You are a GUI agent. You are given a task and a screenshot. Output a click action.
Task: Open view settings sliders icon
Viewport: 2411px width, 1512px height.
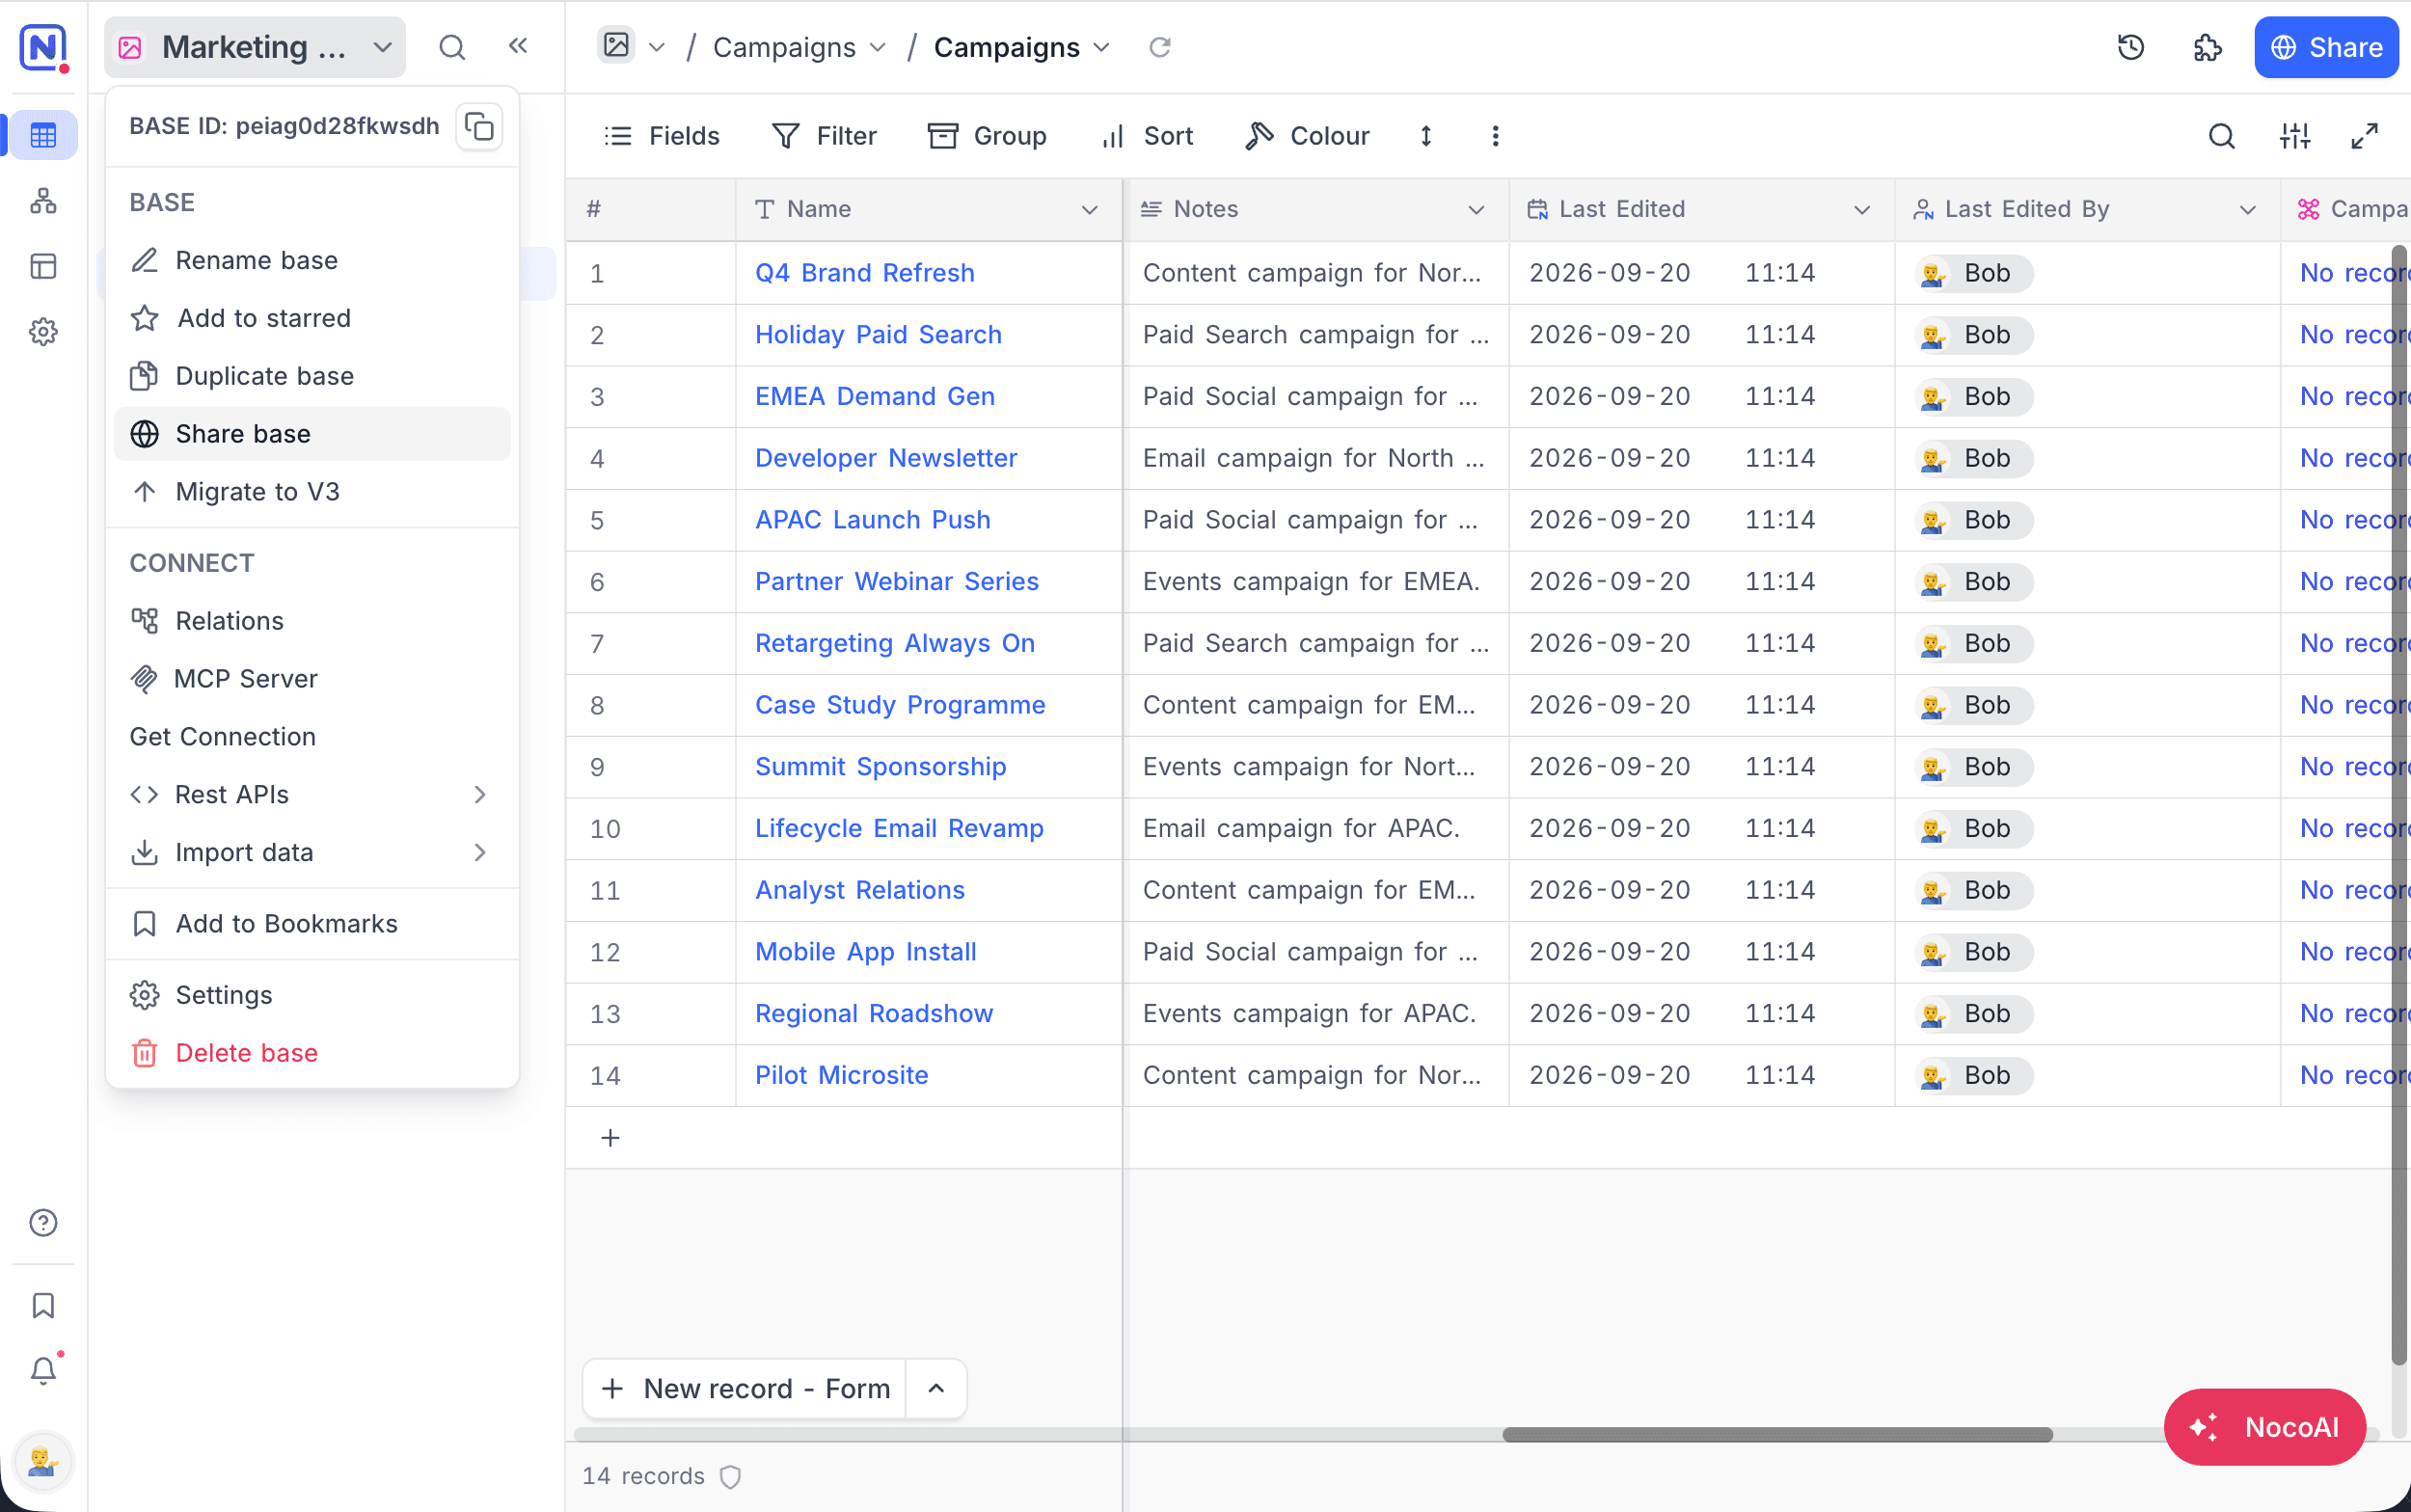coord(2294,136)
